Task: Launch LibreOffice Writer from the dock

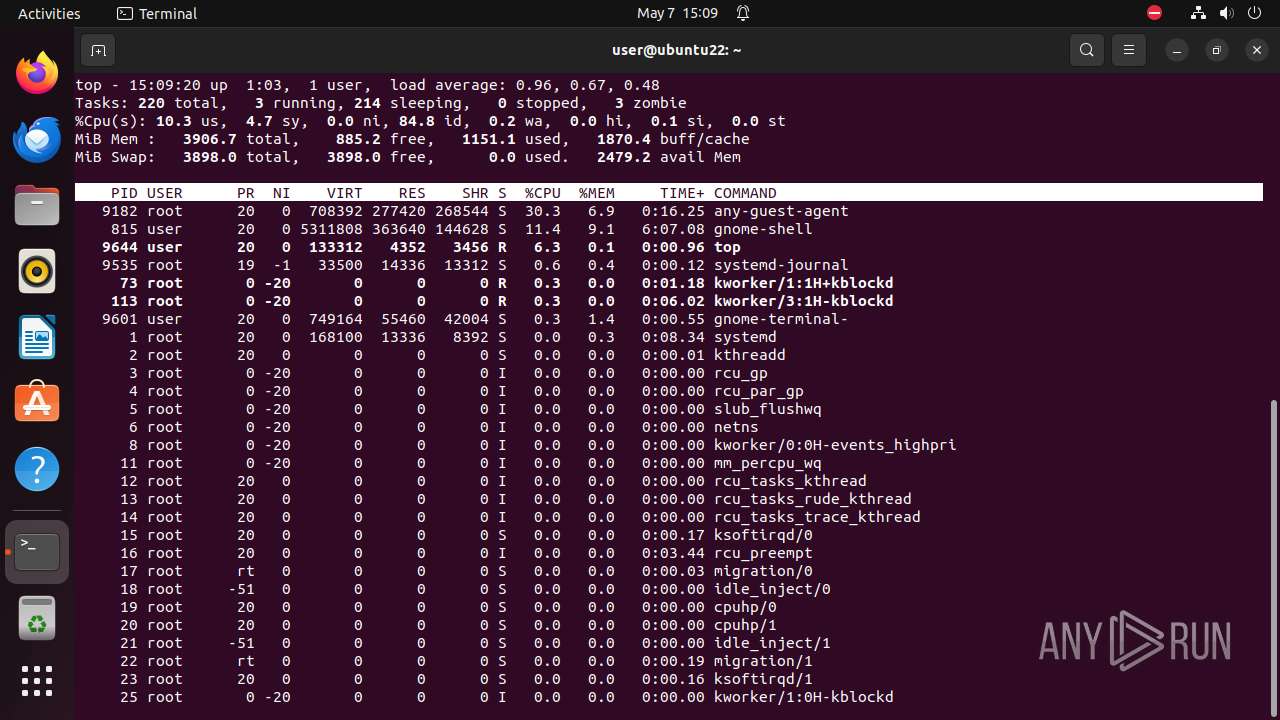Action: pos(37,337)
